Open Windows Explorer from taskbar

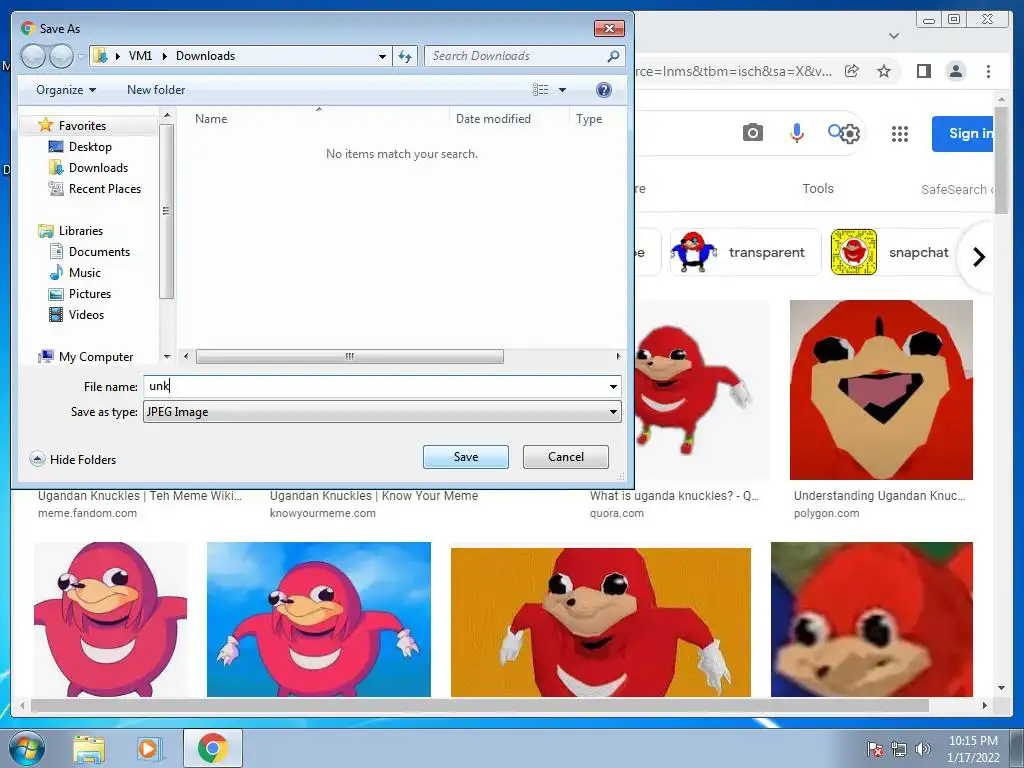coord(89,748)
